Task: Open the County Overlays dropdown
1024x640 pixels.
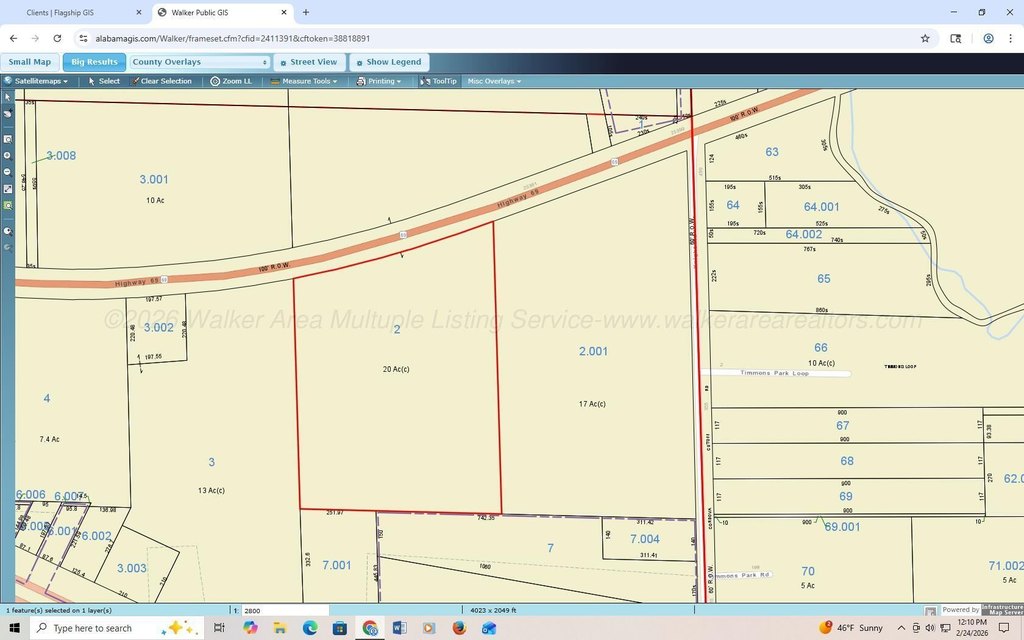Action: (199, 62)
